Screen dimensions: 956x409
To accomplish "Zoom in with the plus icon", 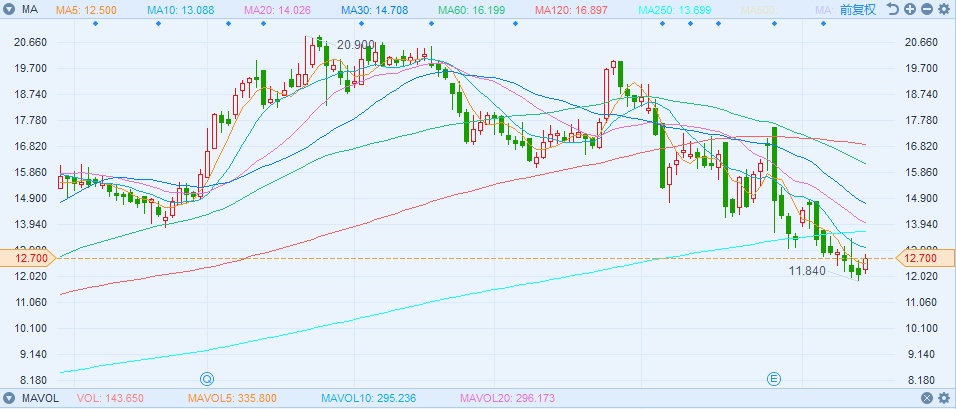I will (x=910, y=9).
